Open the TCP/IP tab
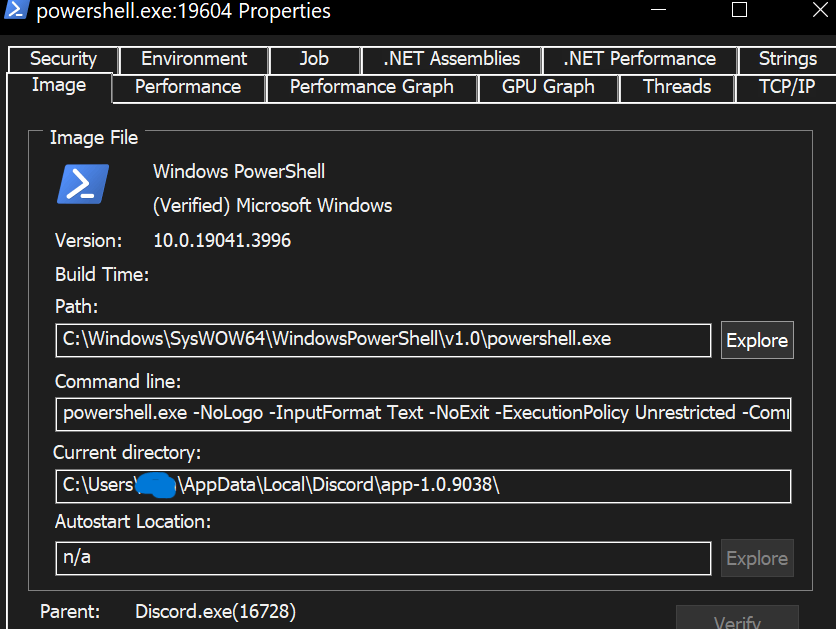The height and width of the screenshot is (629, 836). click(x=787, y=87)
